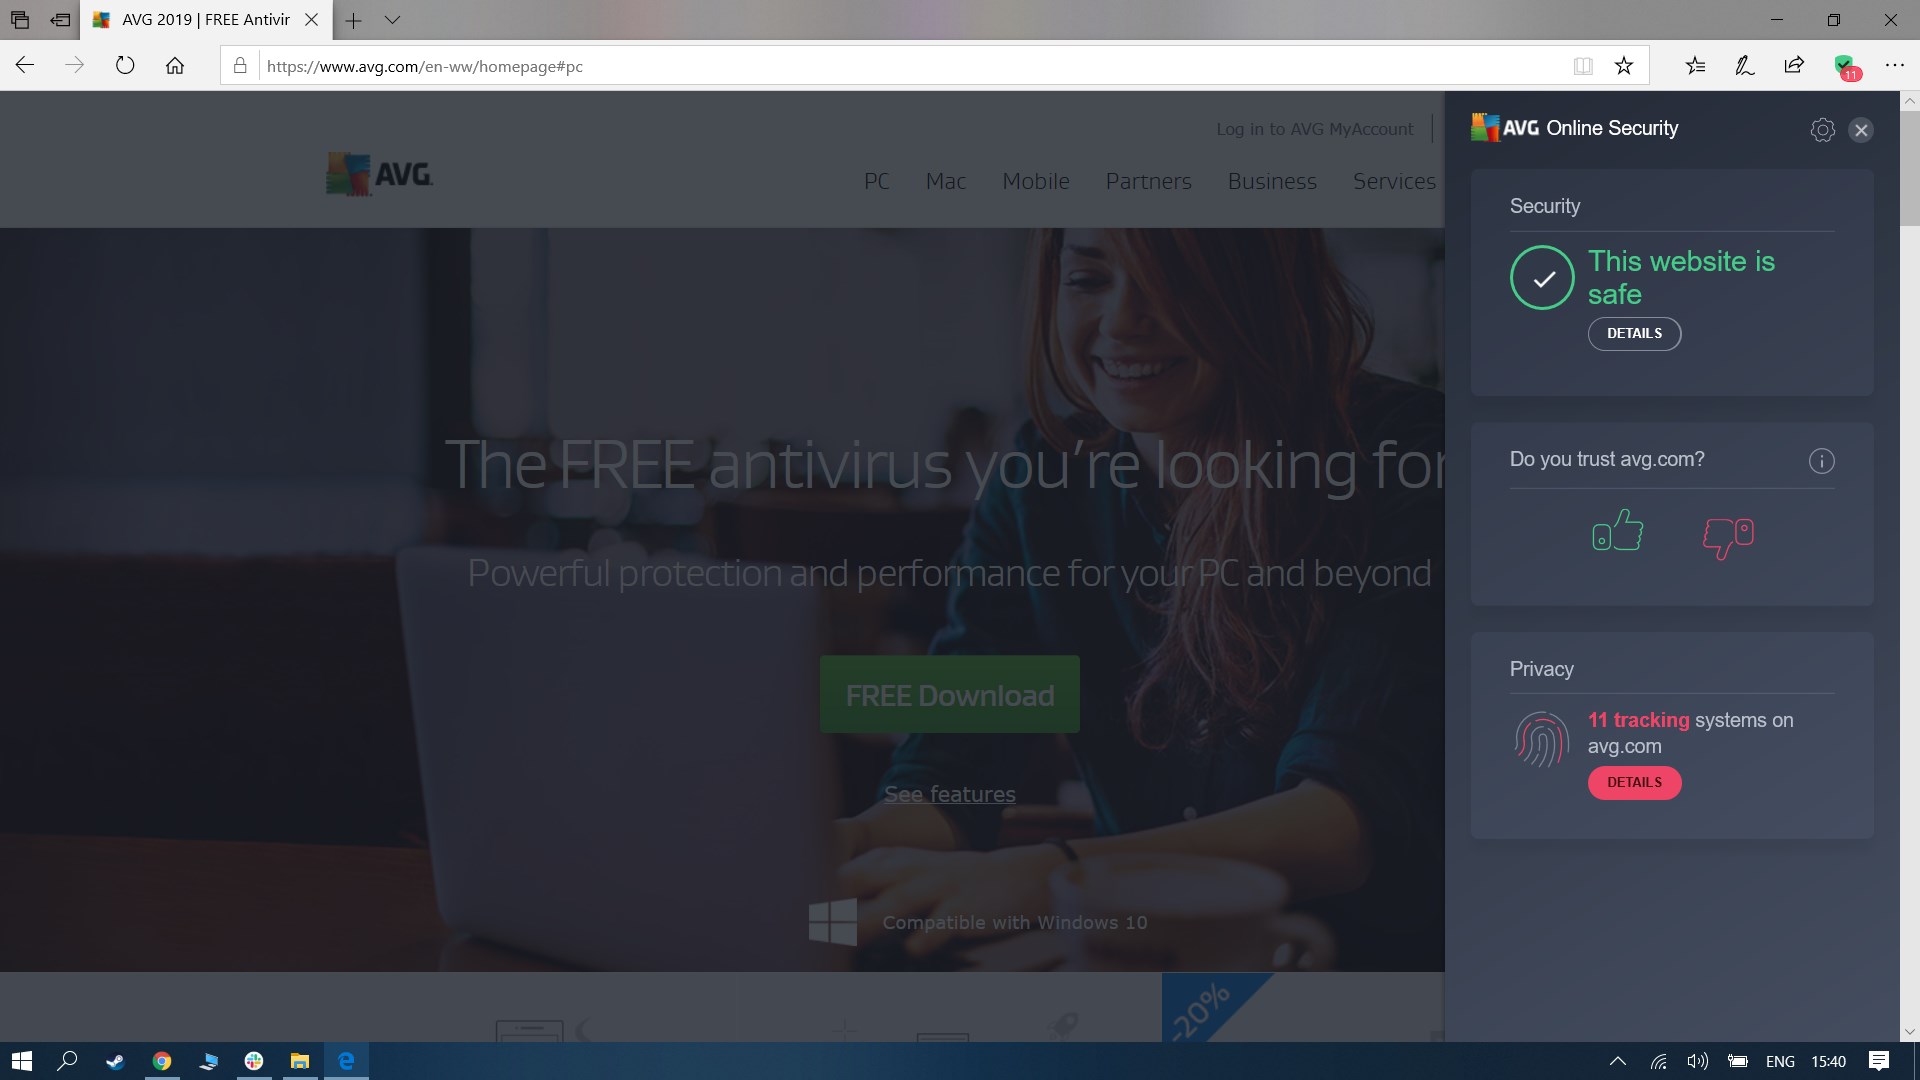
Task: Click the Windows taskbar search icon
Action: (x=69, y=1060)
